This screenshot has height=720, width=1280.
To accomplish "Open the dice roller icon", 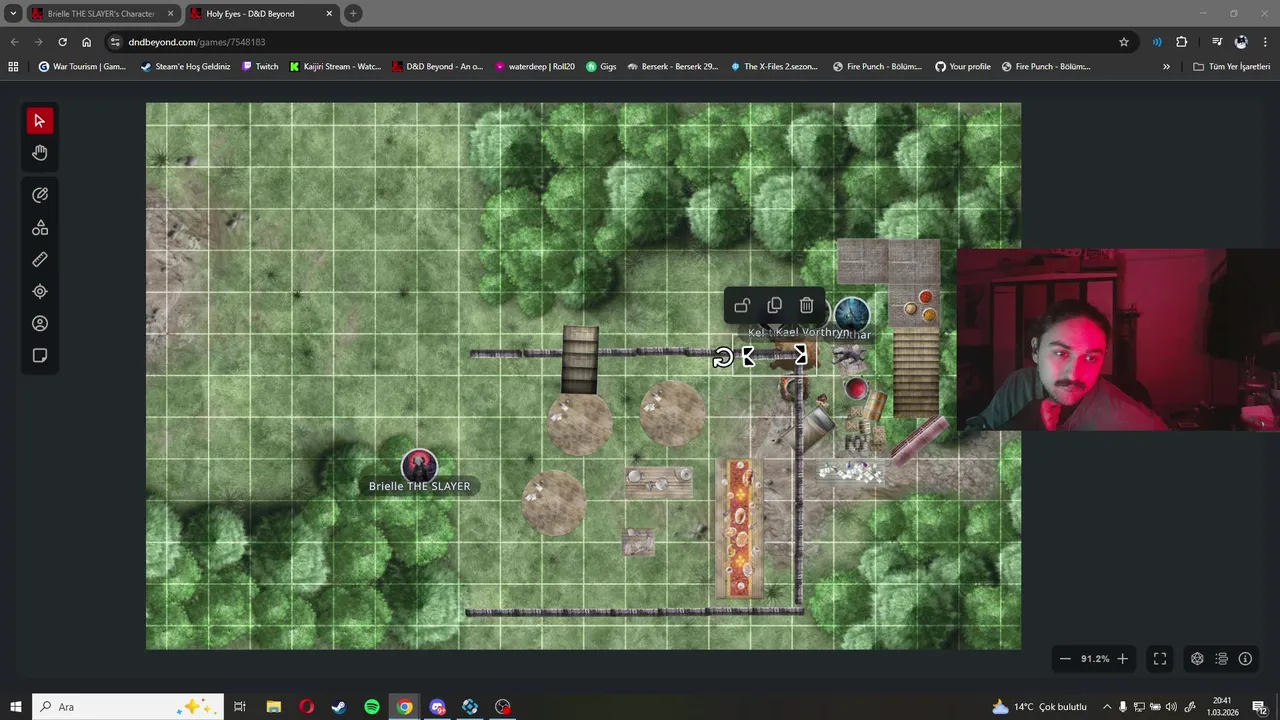I will (1197, 659).
